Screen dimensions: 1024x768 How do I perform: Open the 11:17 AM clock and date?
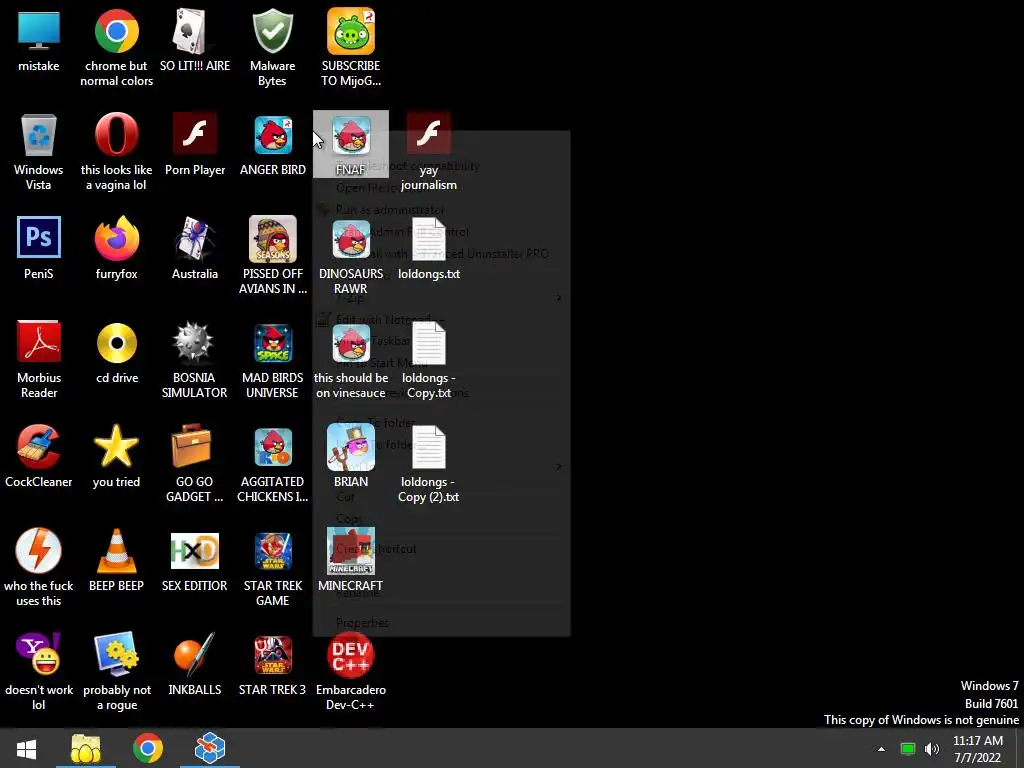point(978,749)
